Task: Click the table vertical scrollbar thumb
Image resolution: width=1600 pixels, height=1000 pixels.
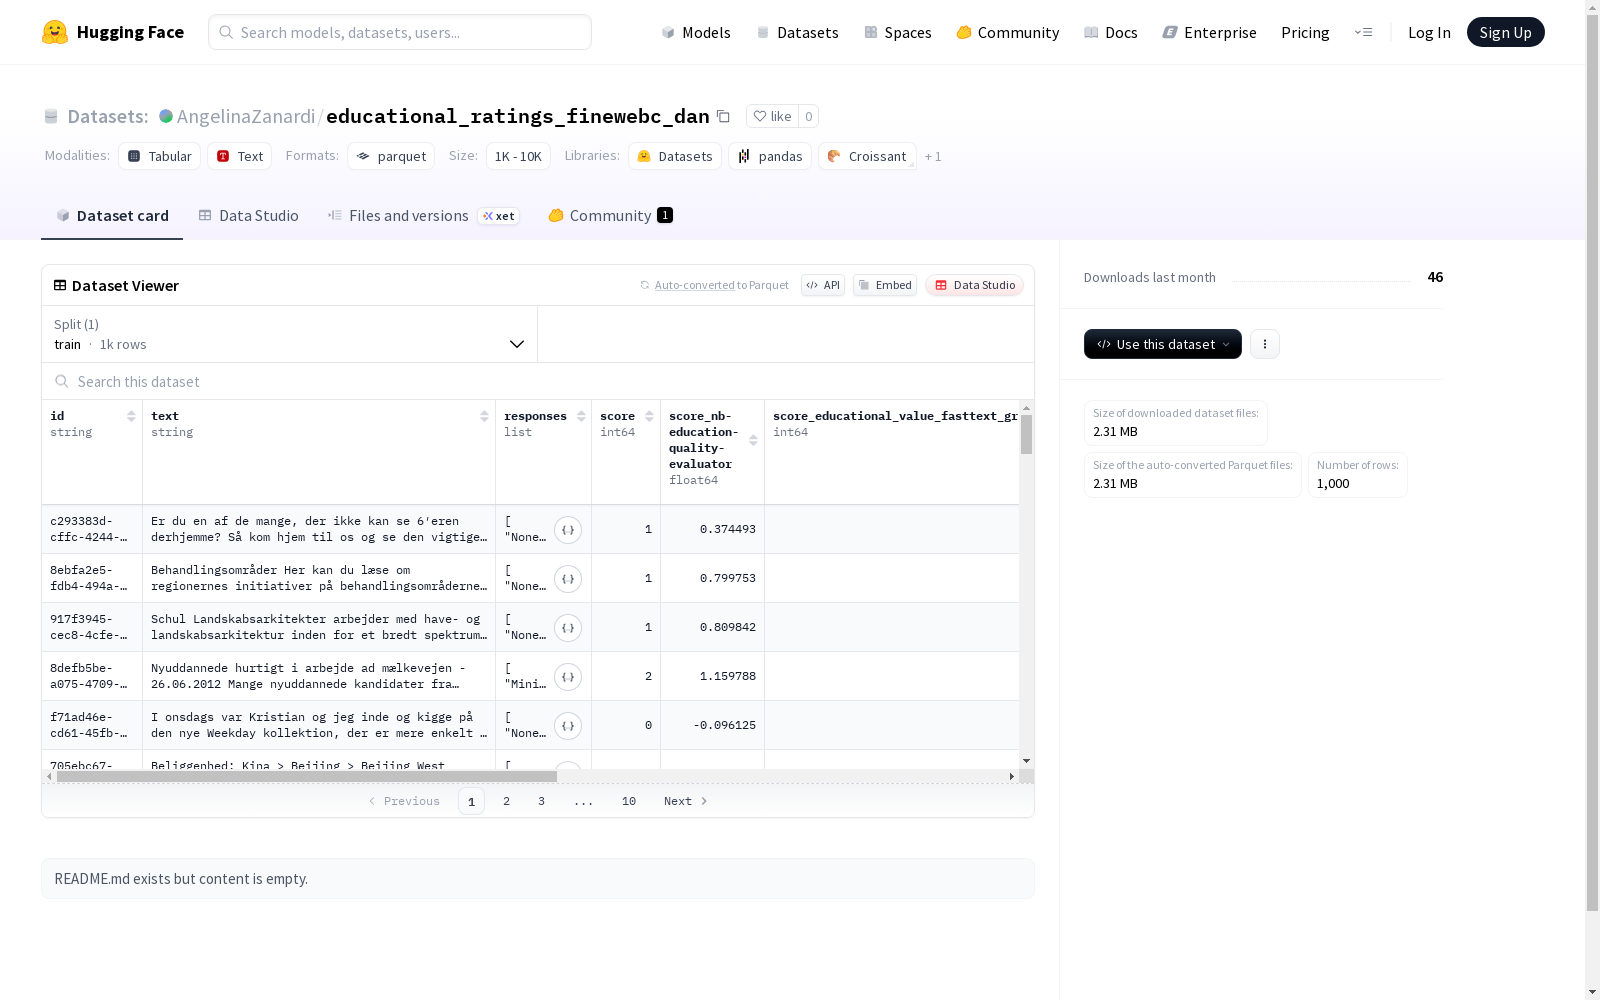Action: (x=1026, y=435)
